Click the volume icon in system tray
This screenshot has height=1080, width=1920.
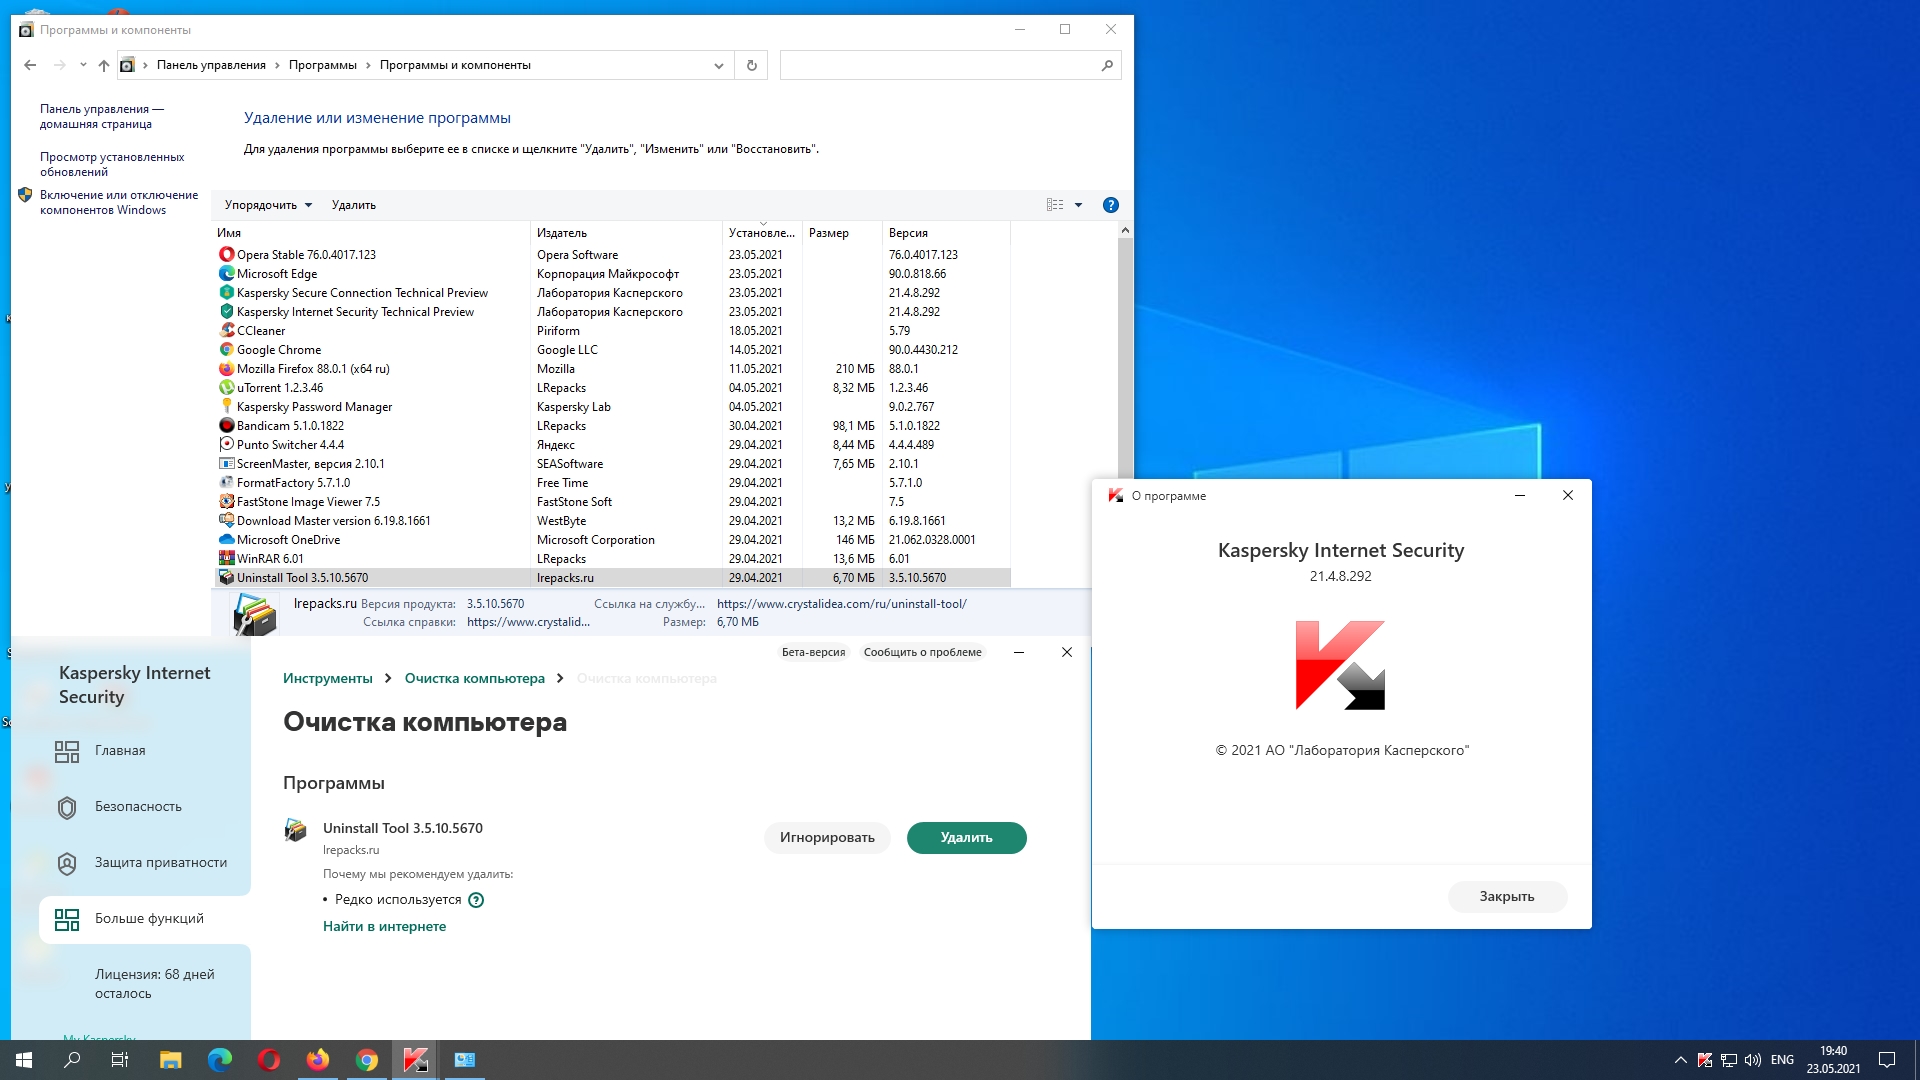(x=1752, y=1060)
